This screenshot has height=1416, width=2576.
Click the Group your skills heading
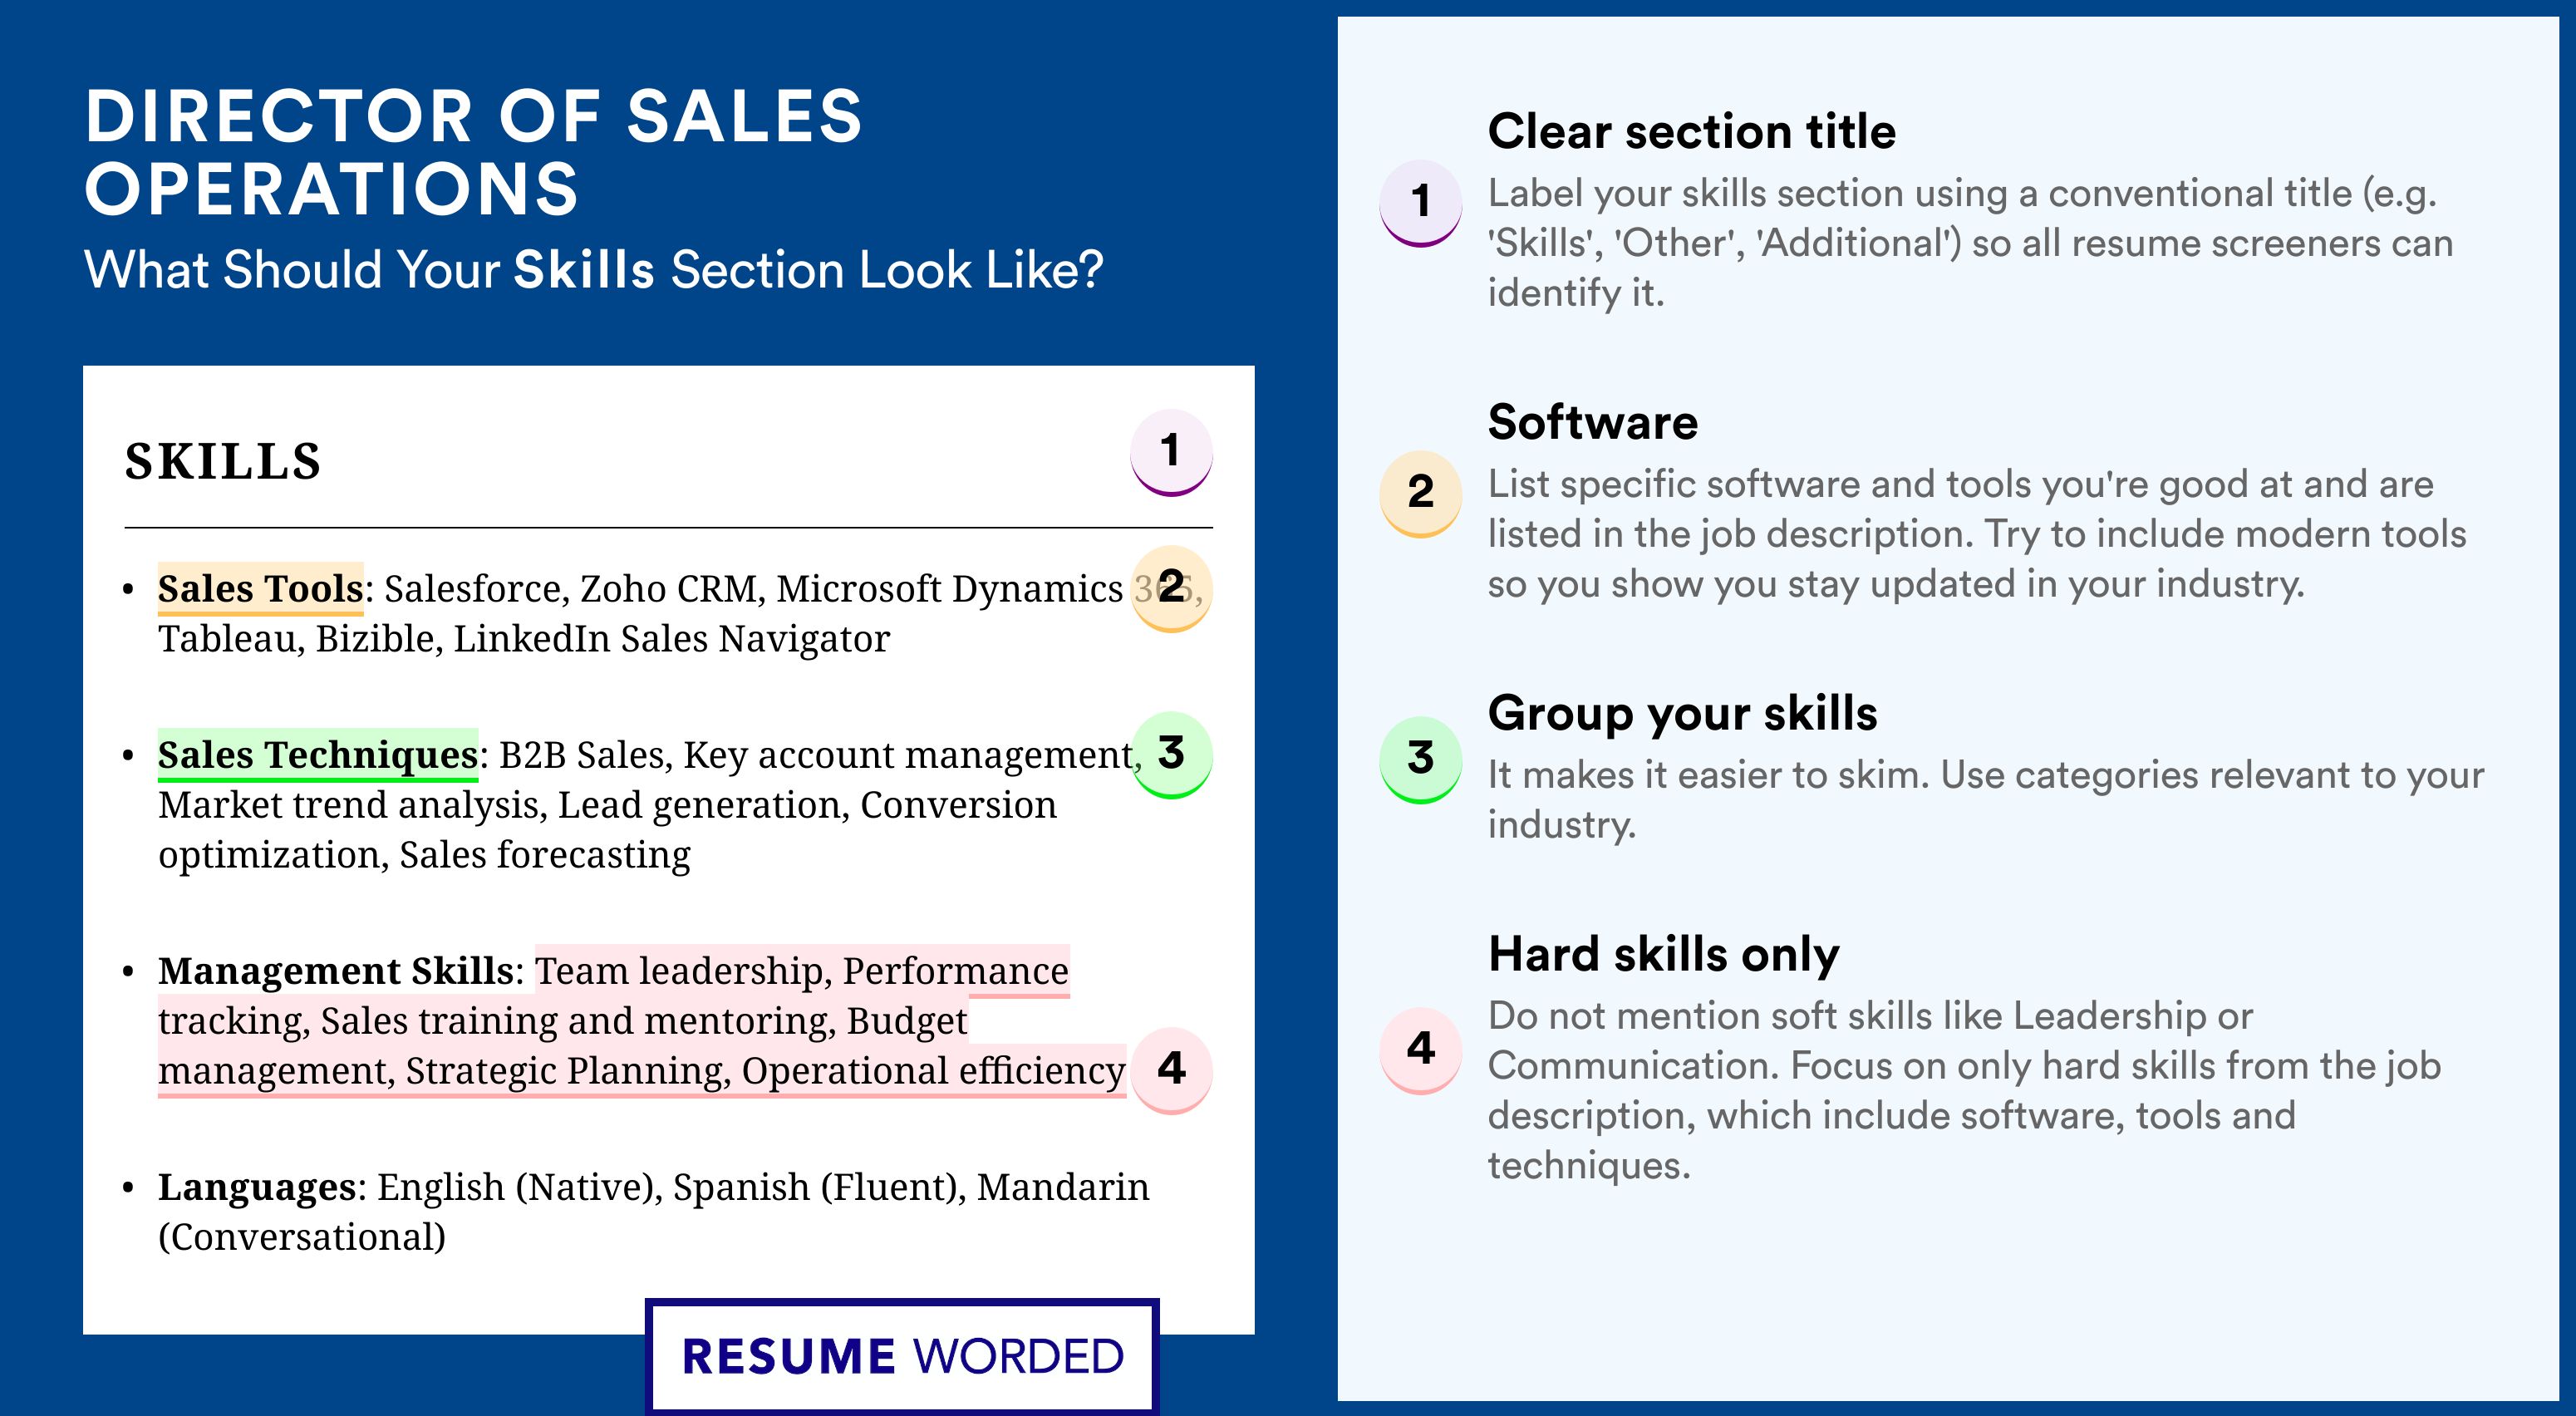coord(1683,713)
